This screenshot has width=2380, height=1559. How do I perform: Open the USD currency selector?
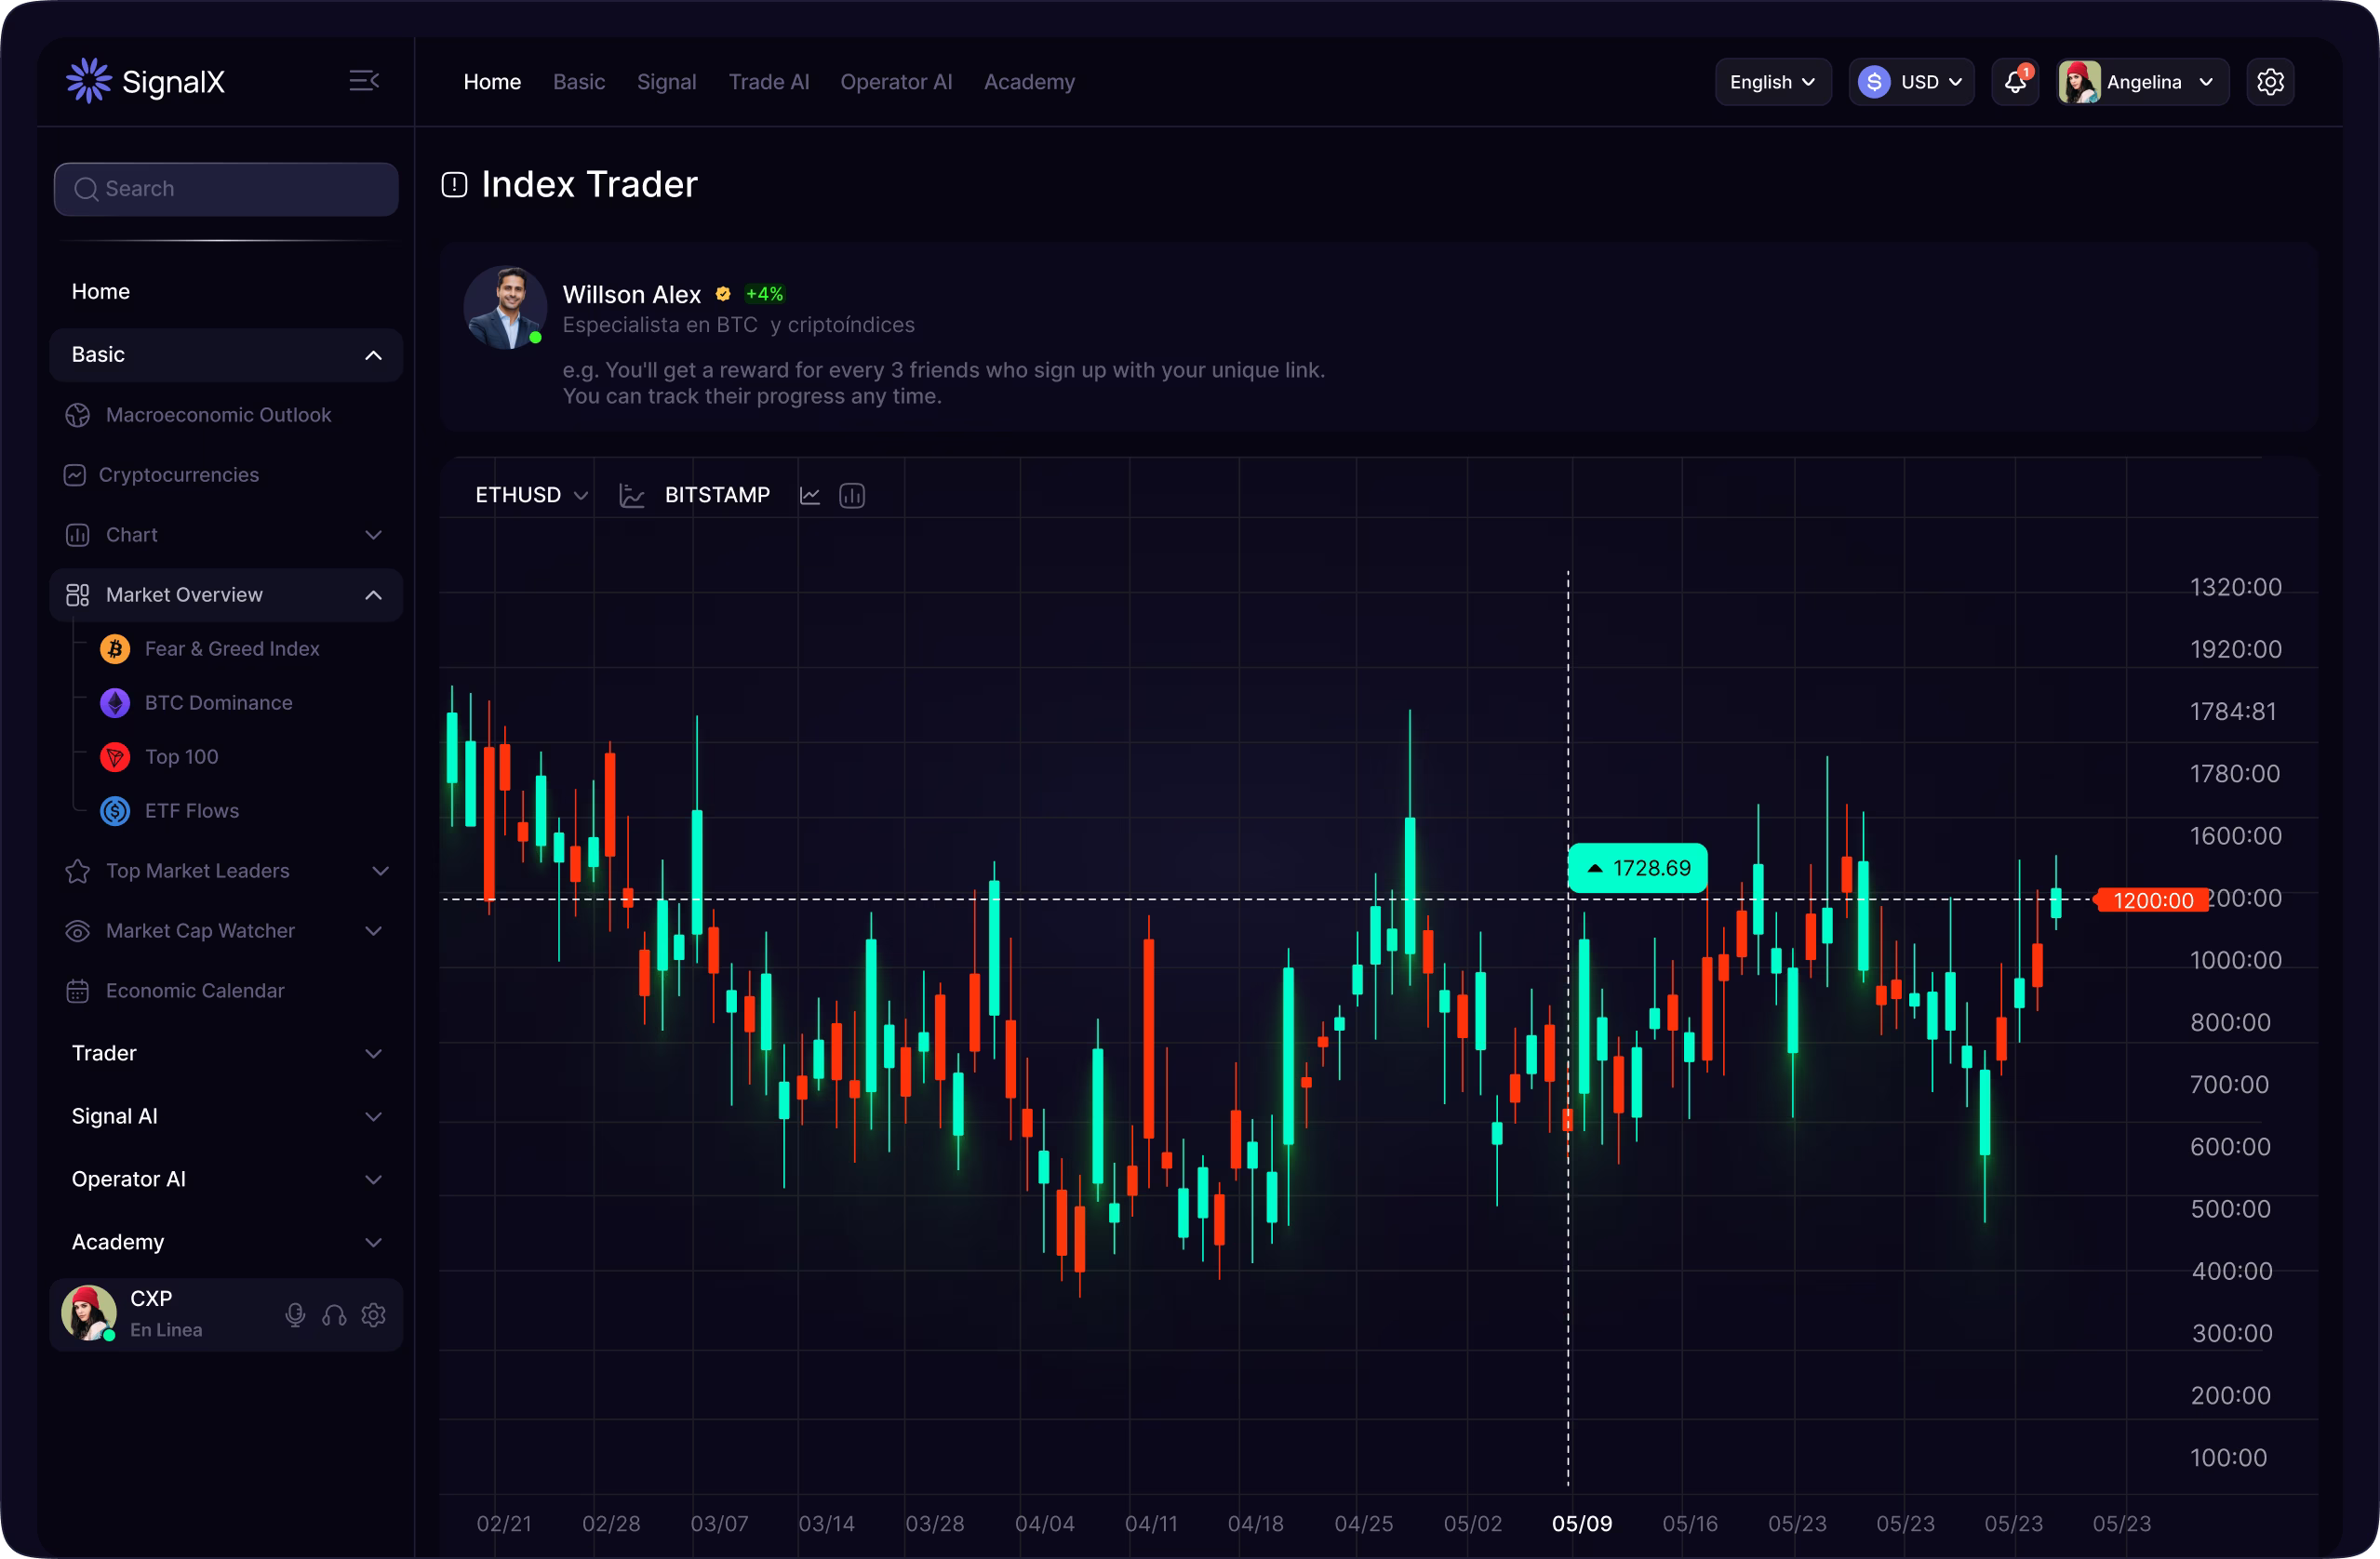coord(1910,81)
